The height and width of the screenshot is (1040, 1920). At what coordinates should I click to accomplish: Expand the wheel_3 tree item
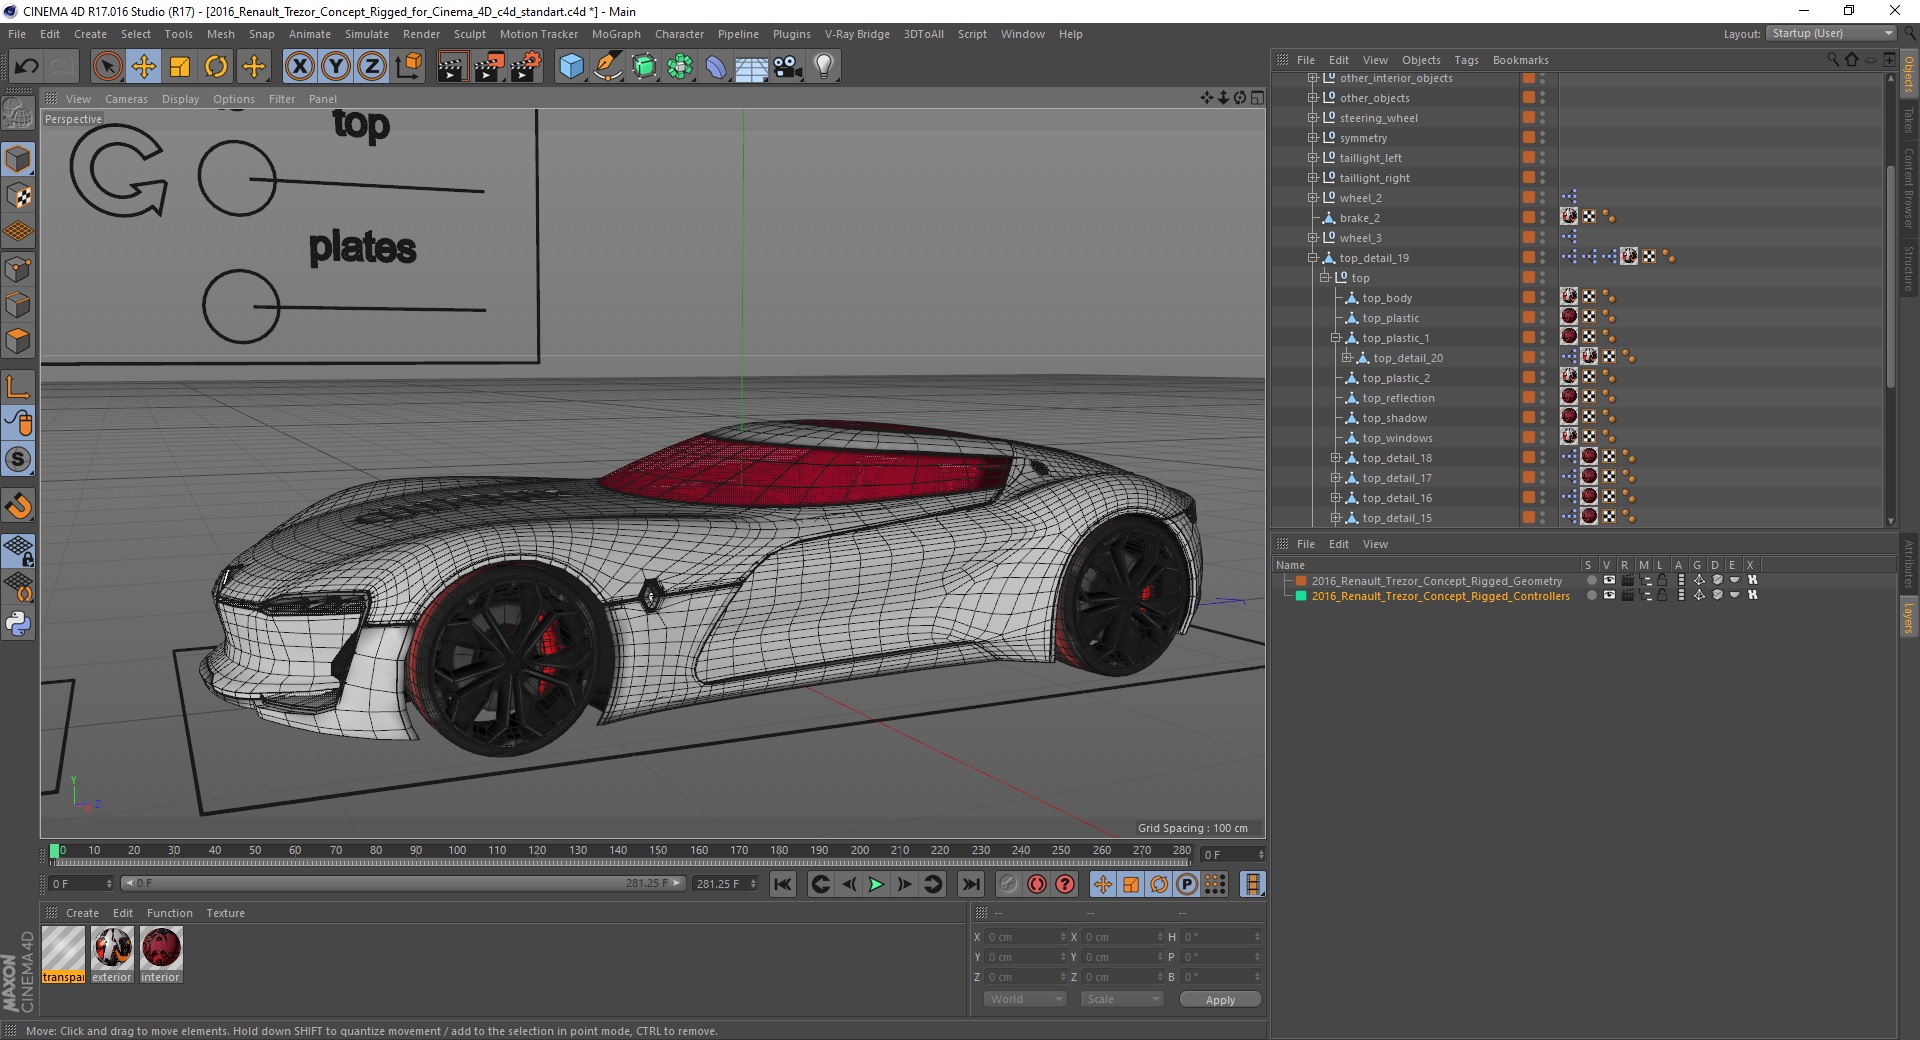(1313, 238)
